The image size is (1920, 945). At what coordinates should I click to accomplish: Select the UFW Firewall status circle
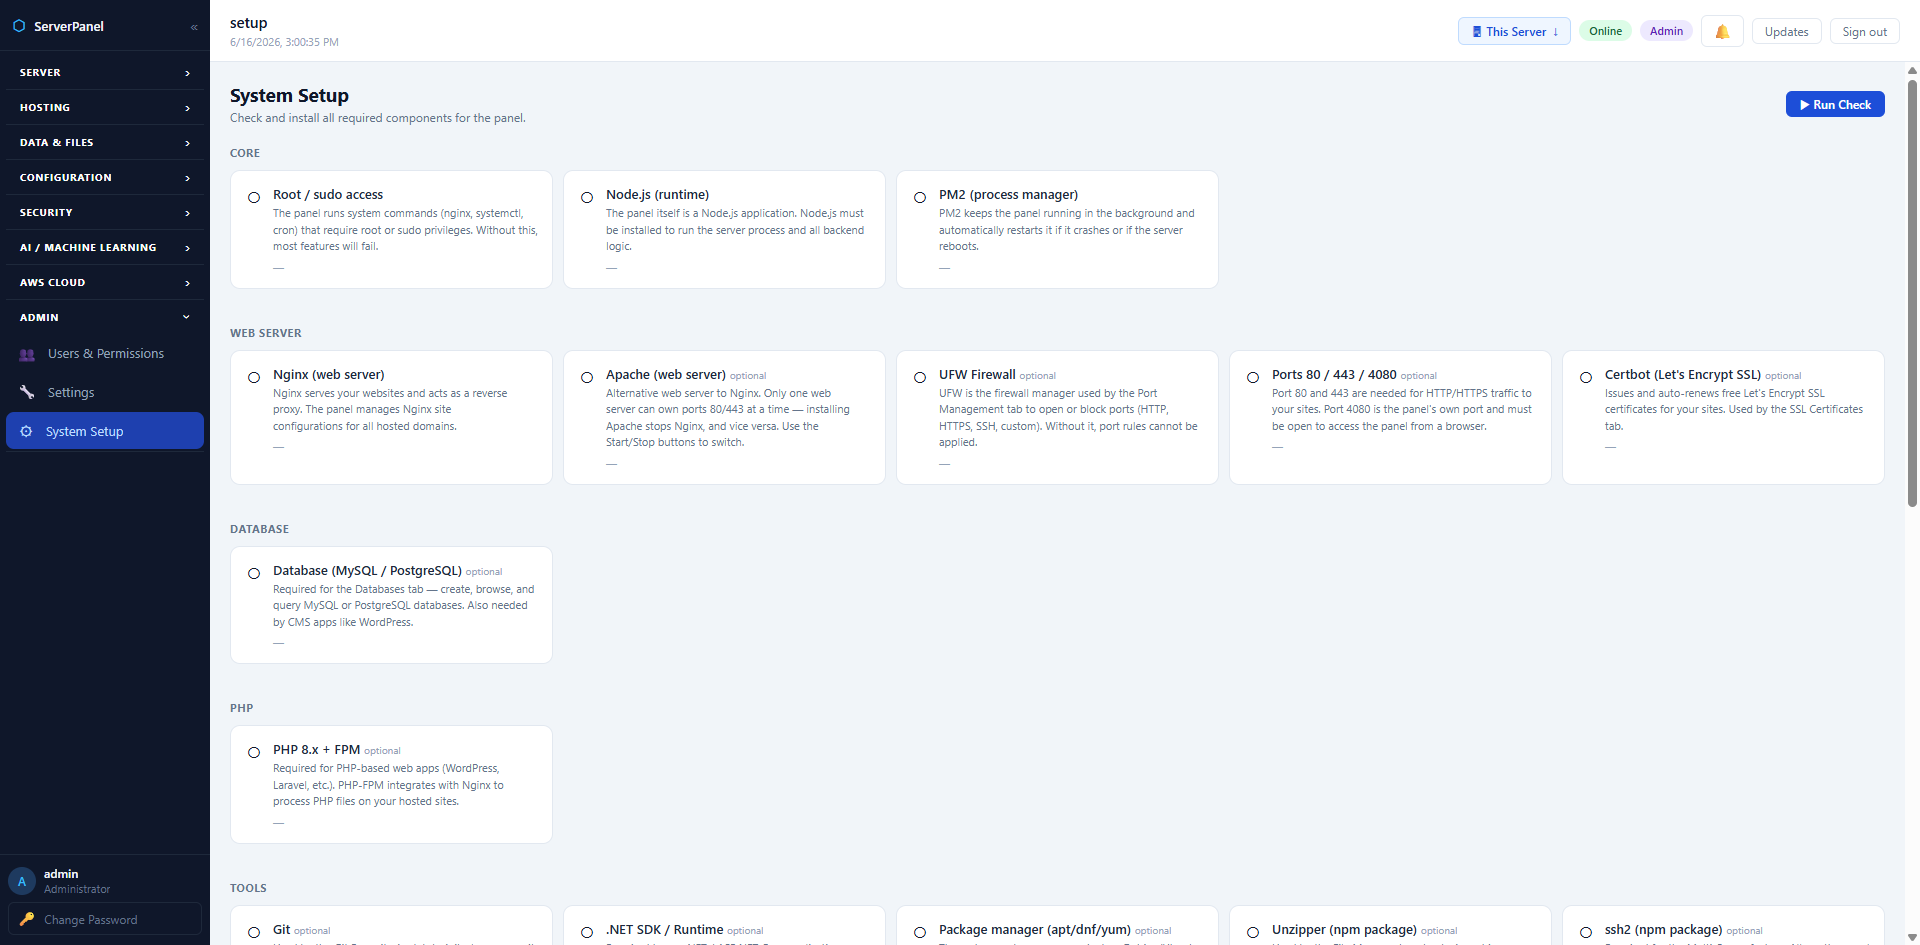point(920,378)
